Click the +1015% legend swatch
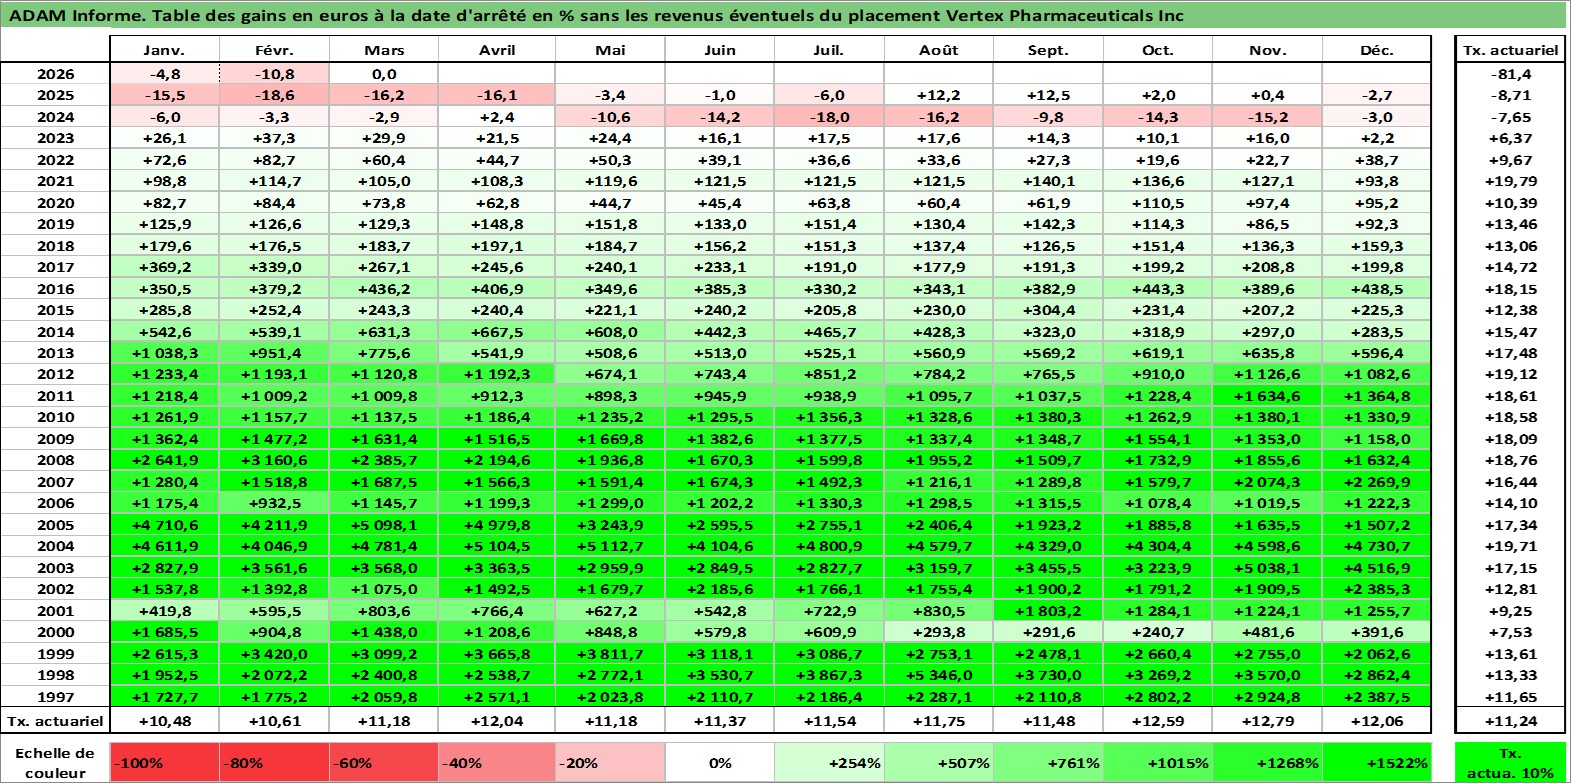Image resolution: width=1571 pixels, height=783 pixels. tap(1158, 762)
